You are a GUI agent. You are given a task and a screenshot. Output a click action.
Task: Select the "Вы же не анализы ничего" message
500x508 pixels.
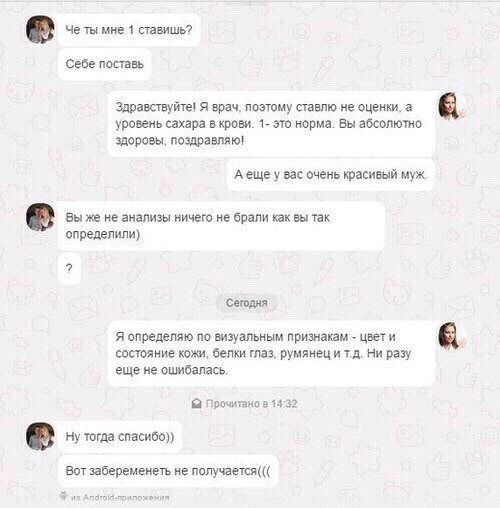(x=222, y=226)
